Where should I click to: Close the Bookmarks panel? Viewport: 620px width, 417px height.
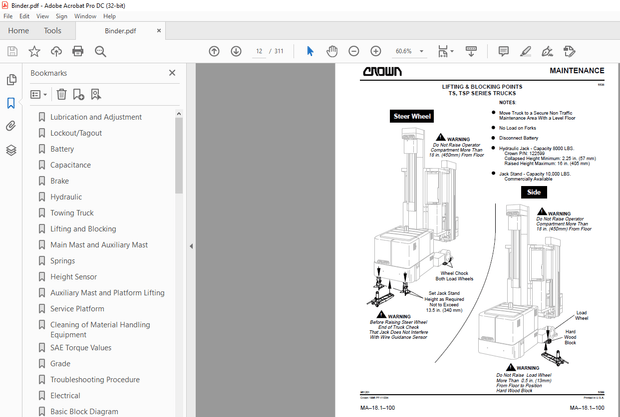[172, 73]
